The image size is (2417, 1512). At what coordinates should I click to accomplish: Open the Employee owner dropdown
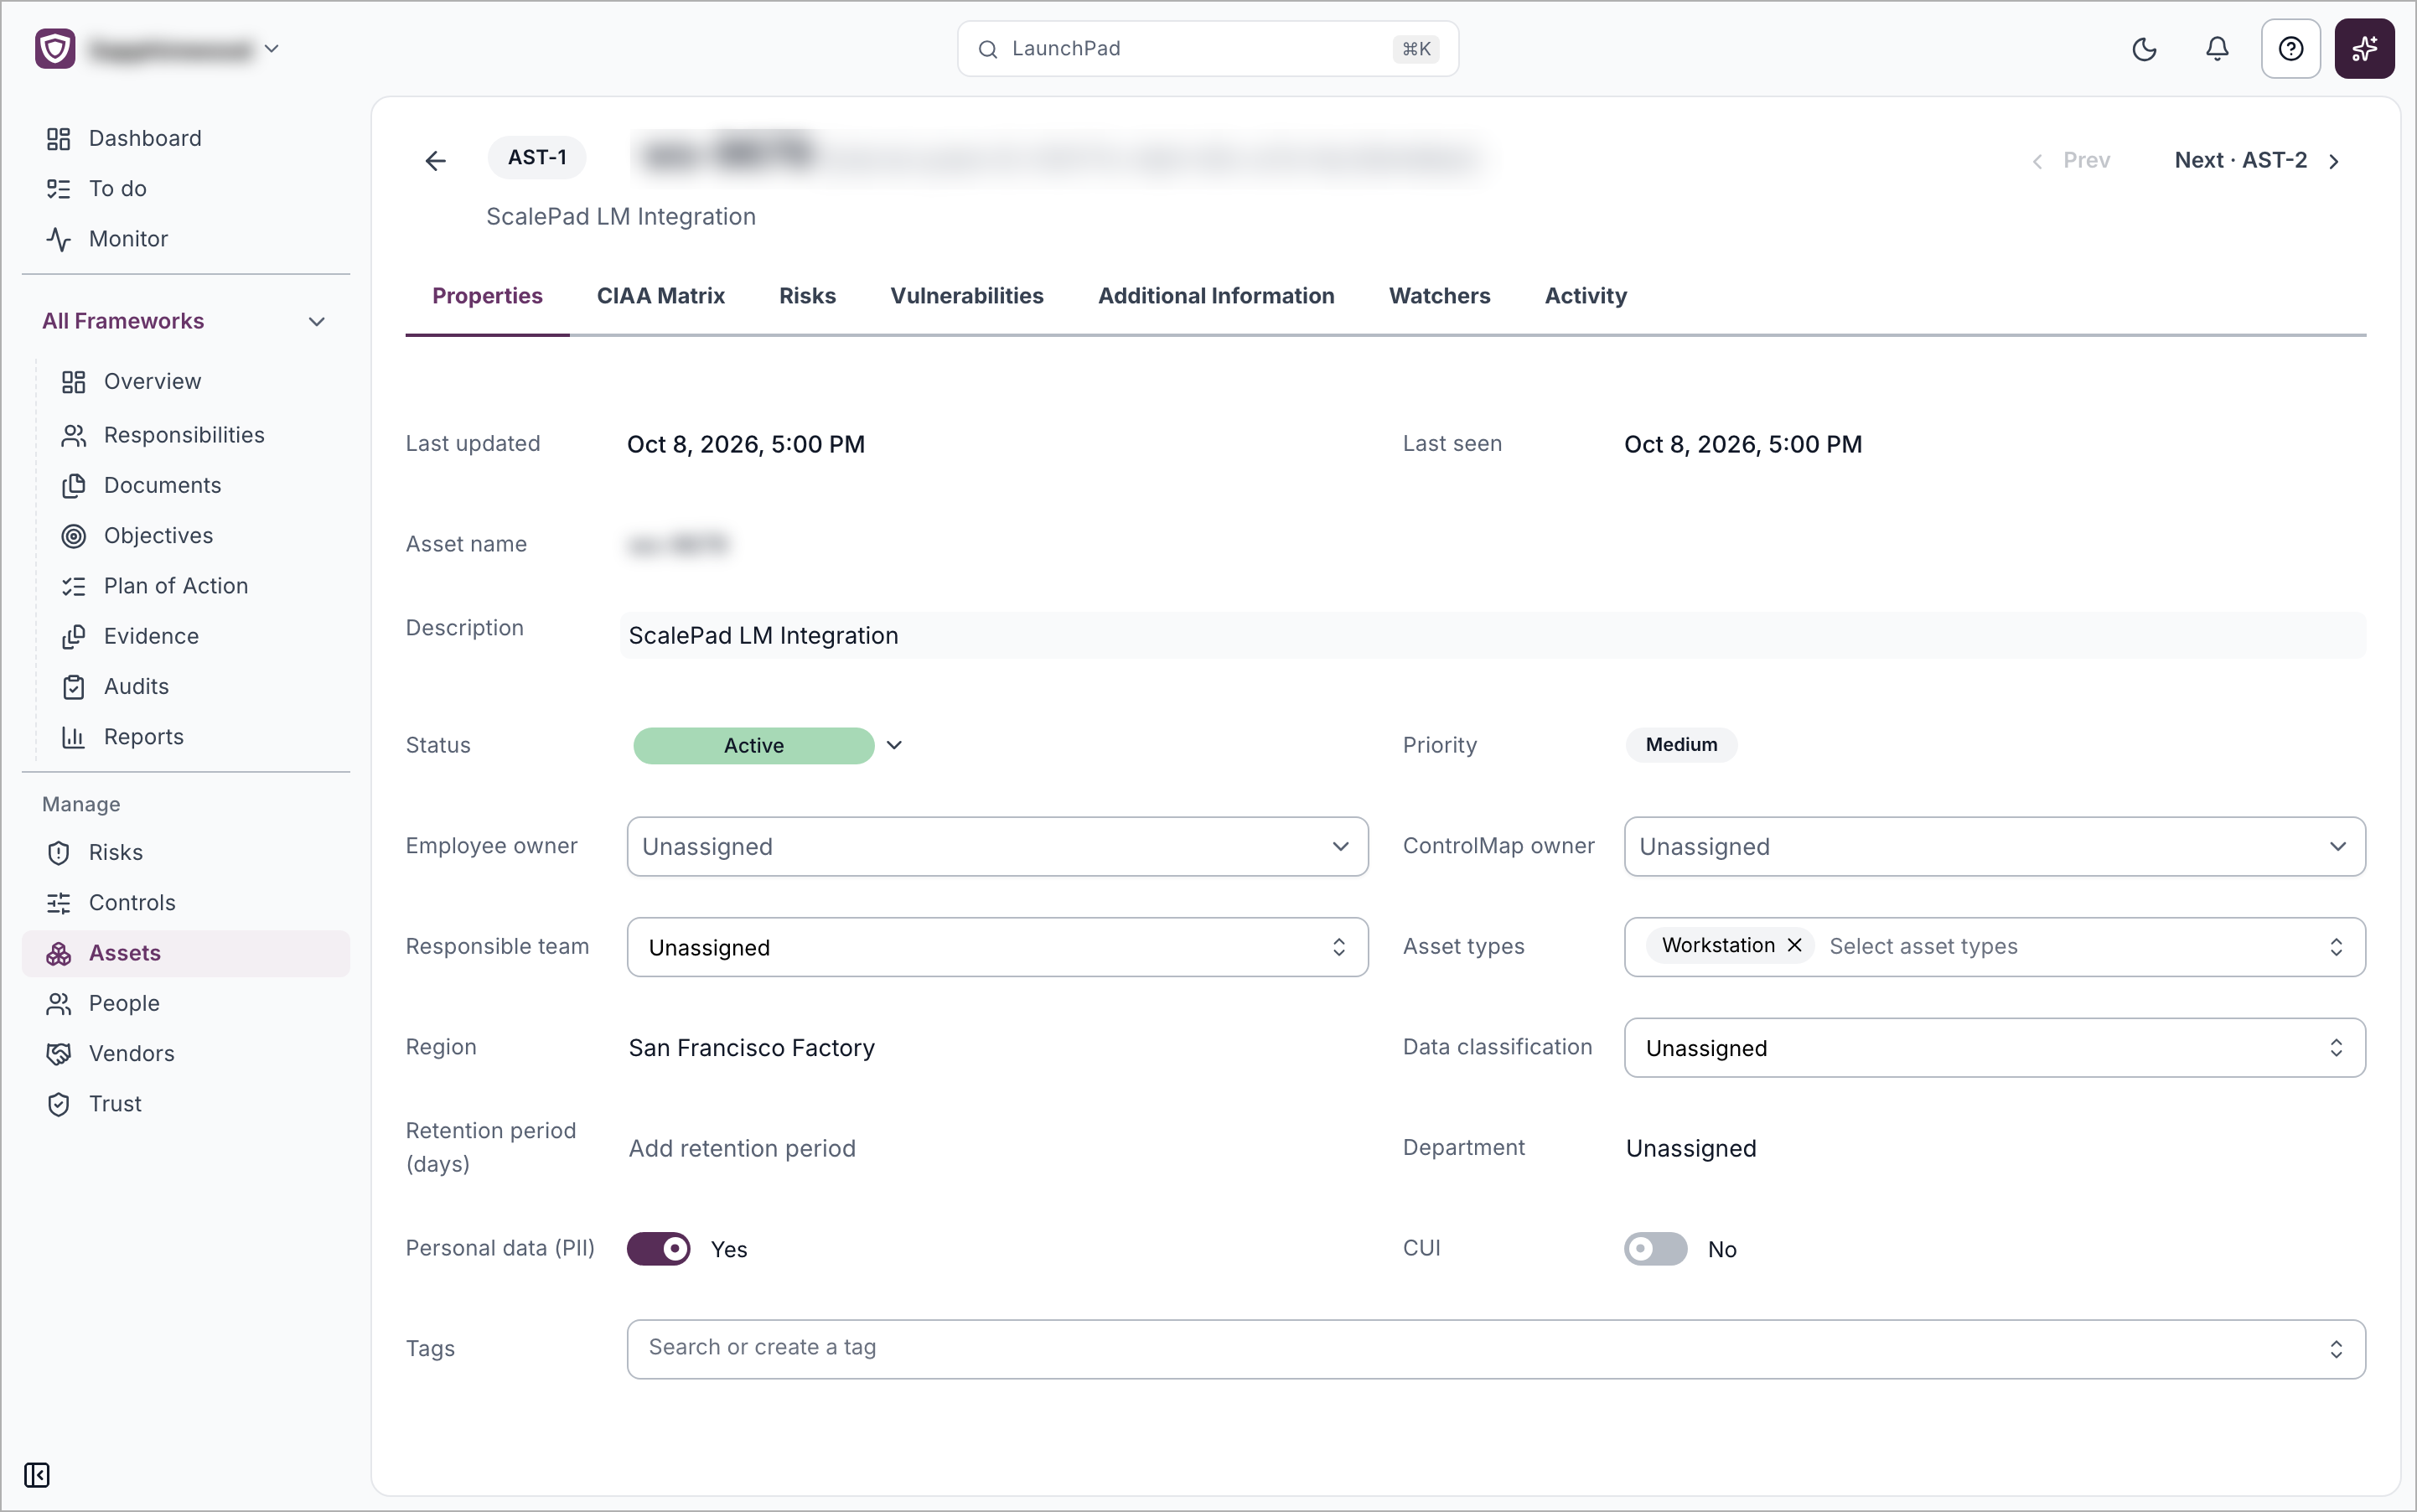tap(997, 847)
